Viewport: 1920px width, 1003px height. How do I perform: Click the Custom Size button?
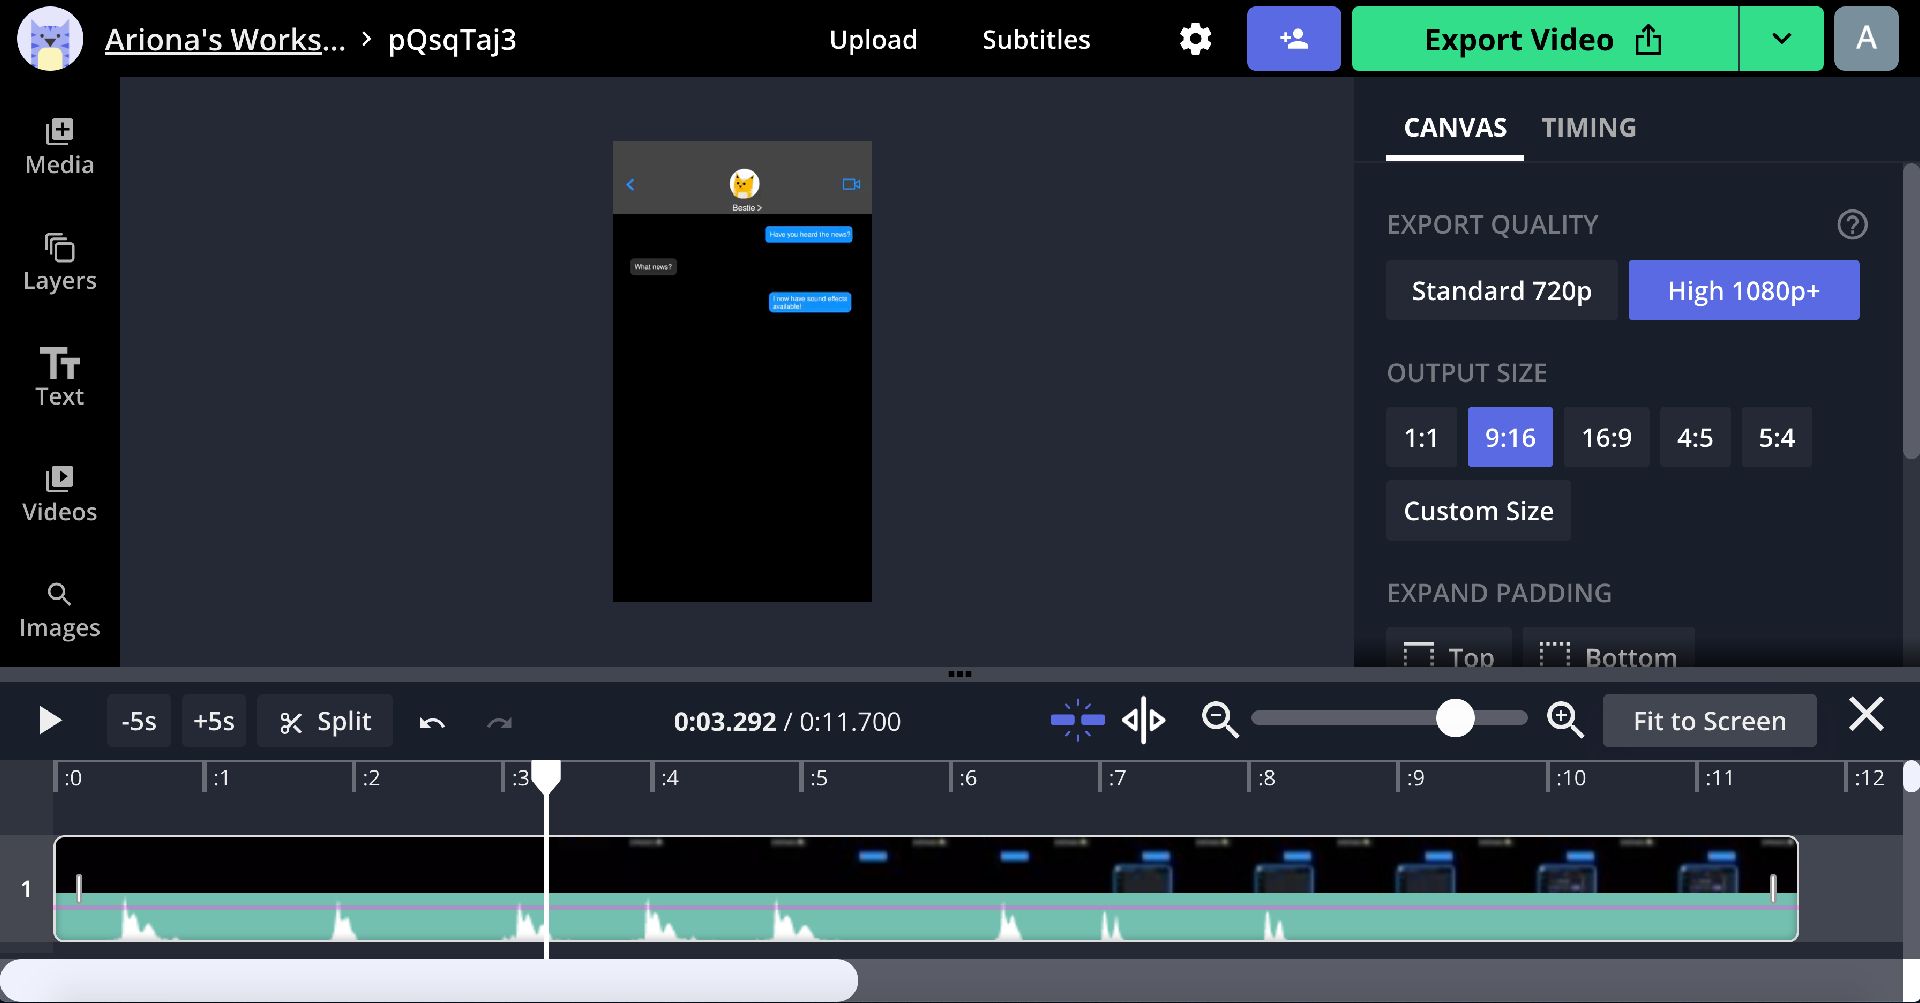(x=1478, y=511)
